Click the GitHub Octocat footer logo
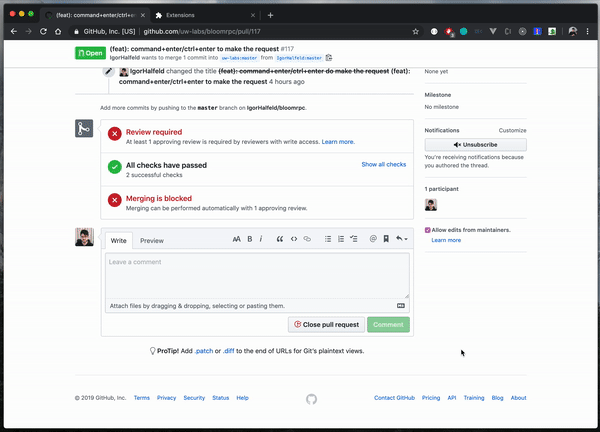The height and width of the screenshot is (432, 600). click(311, 399)
